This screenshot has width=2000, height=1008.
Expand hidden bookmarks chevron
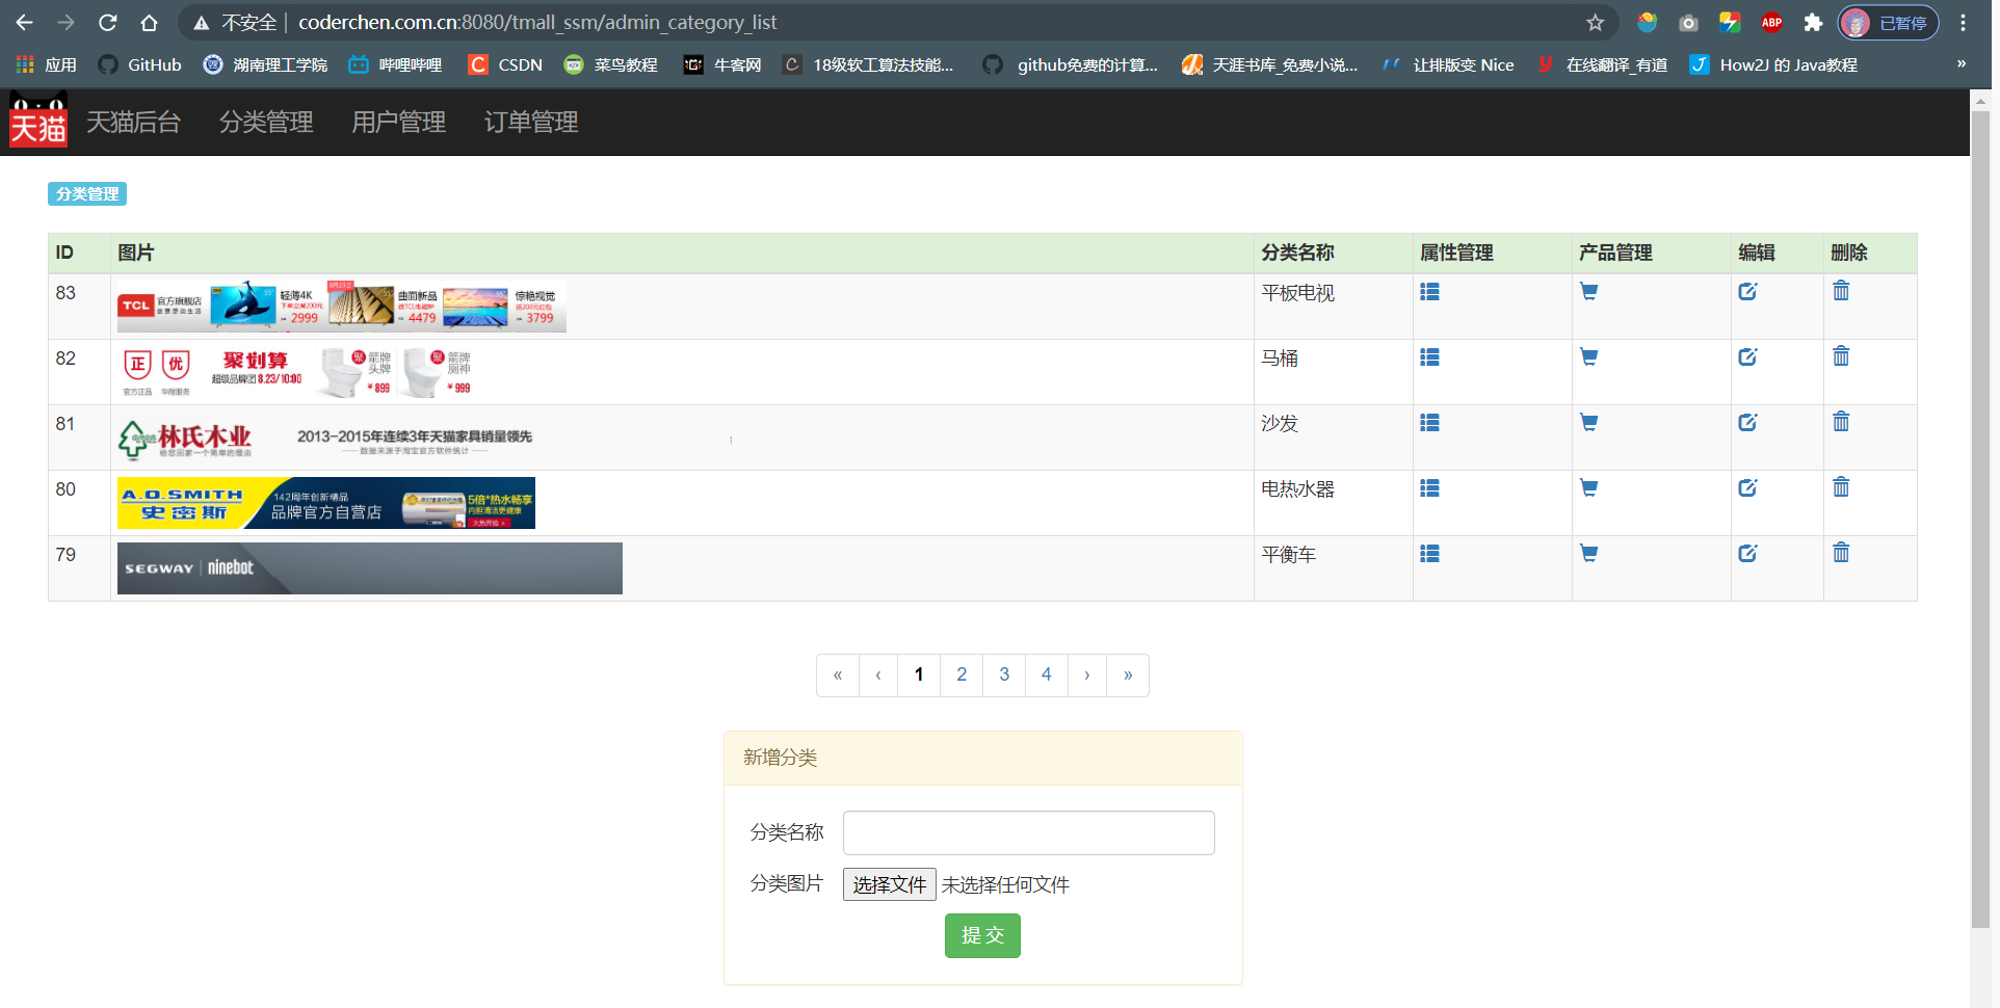coord(1961,64)
